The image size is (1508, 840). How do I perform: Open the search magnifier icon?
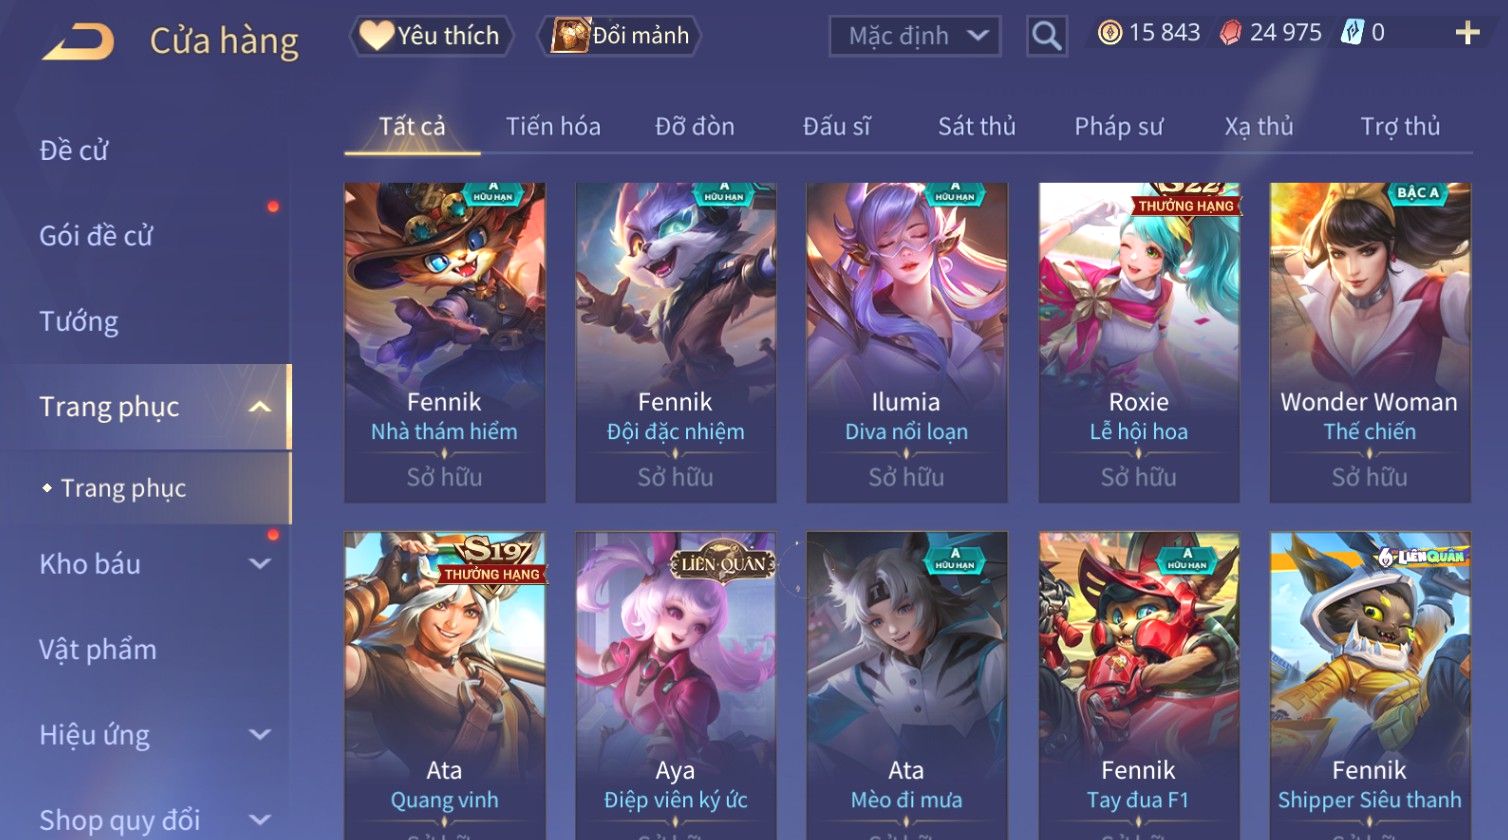point(1047,36)
